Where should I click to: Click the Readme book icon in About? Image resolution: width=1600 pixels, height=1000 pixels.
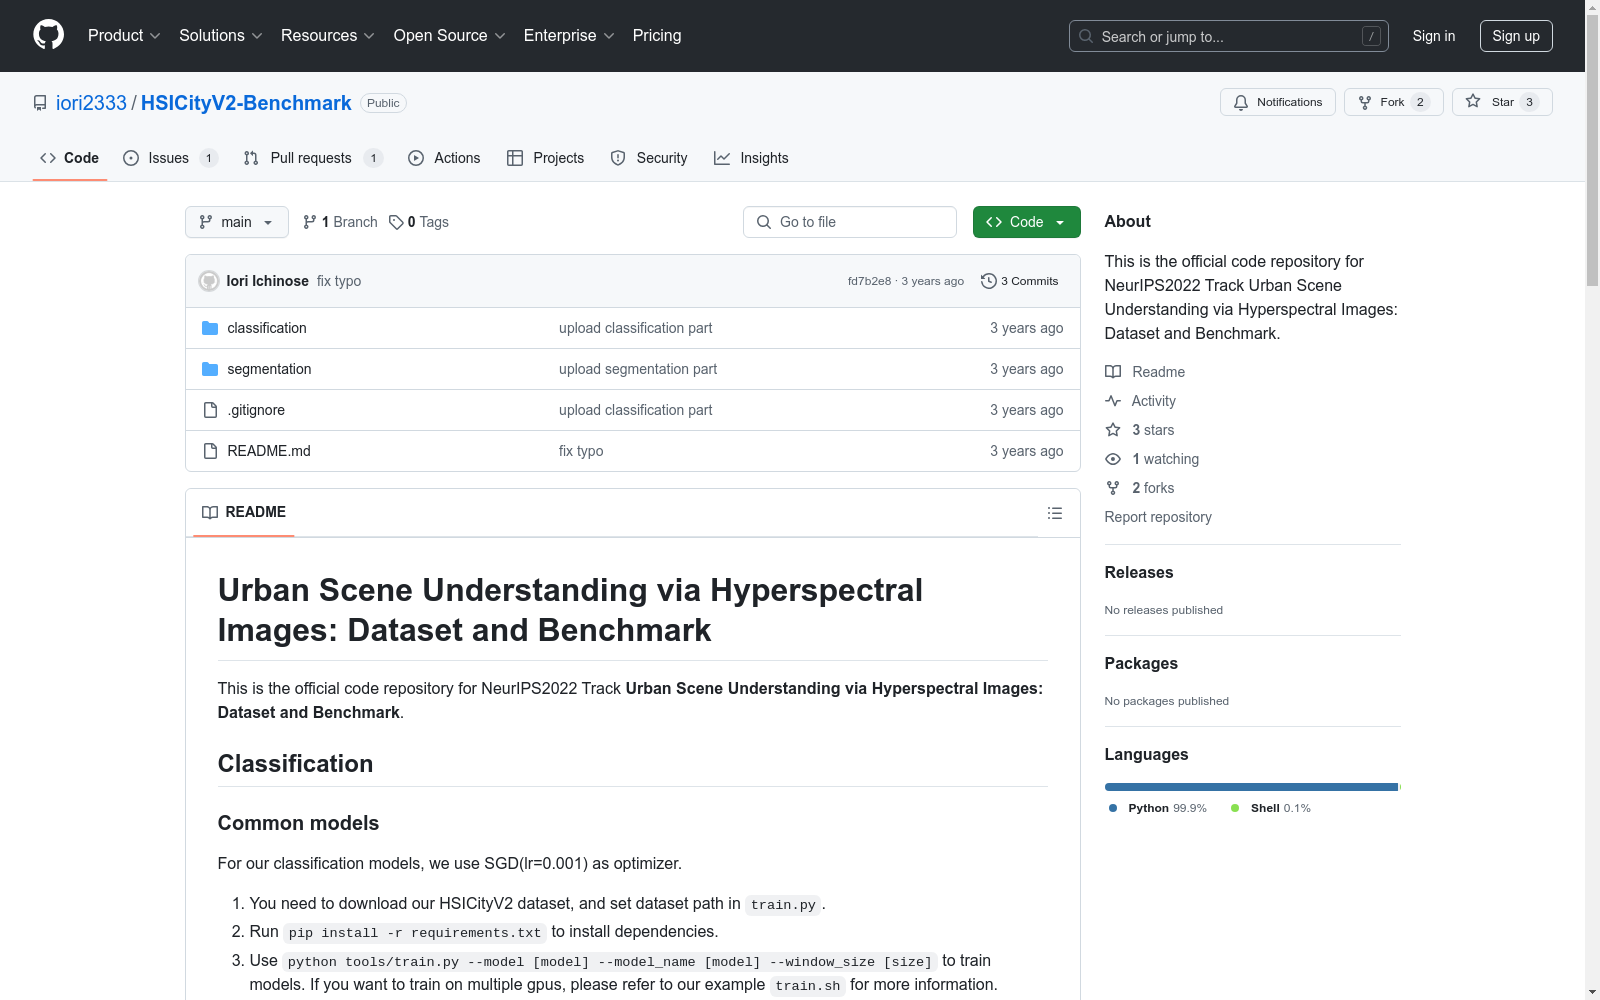point(1113,372)
